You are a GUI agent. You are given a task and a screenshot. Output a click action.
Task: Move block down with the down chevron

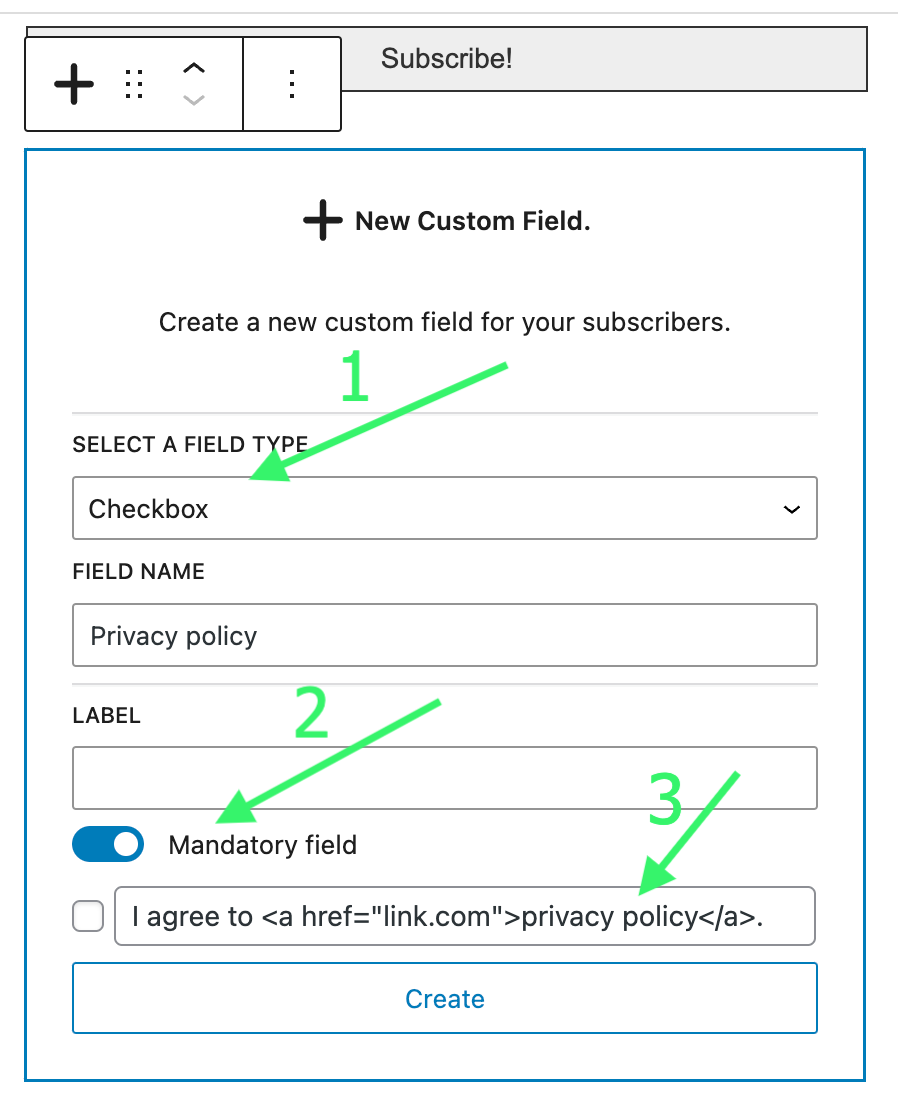[x=194, y=100]
